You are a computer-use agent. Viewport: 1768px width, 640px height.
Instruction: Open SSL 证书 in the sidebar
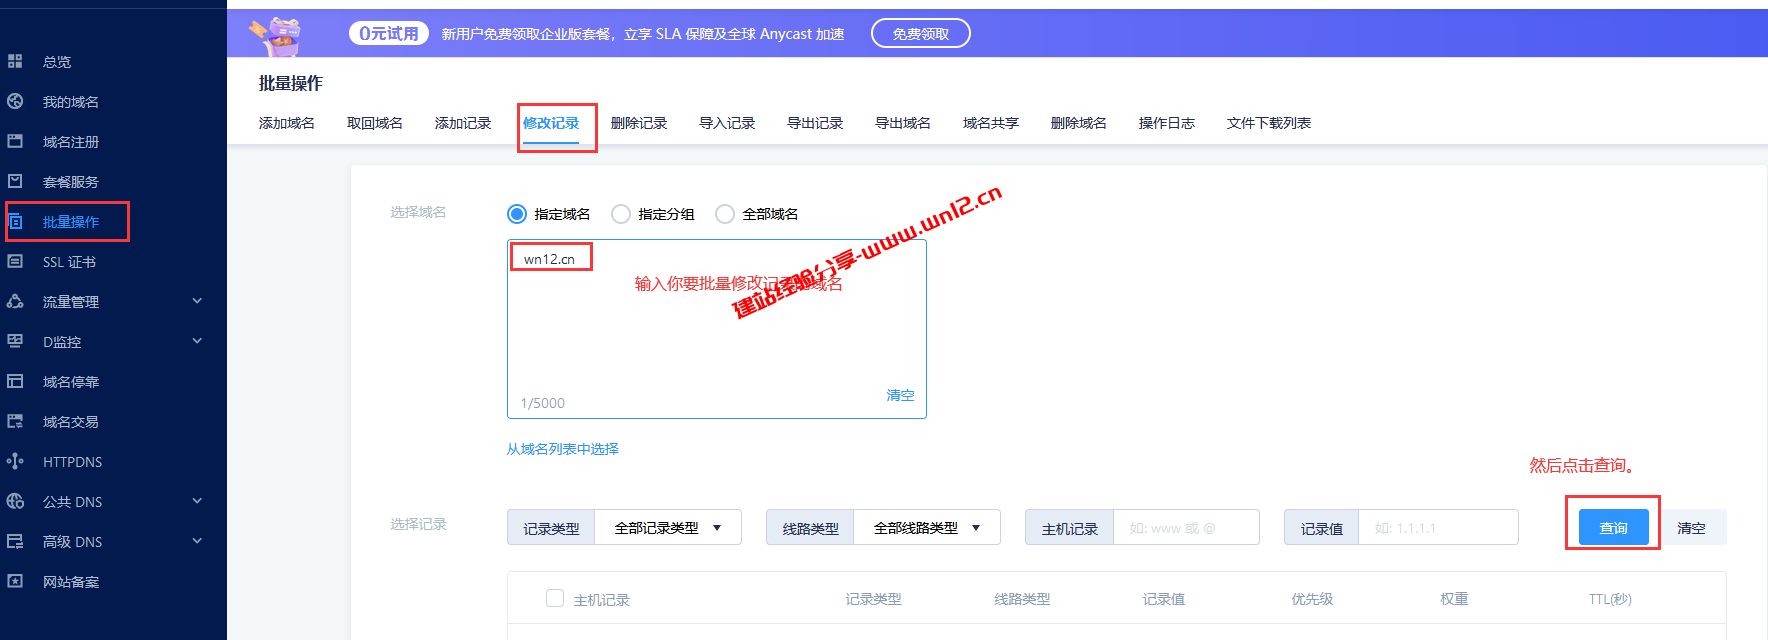click(x=69, y=261)
